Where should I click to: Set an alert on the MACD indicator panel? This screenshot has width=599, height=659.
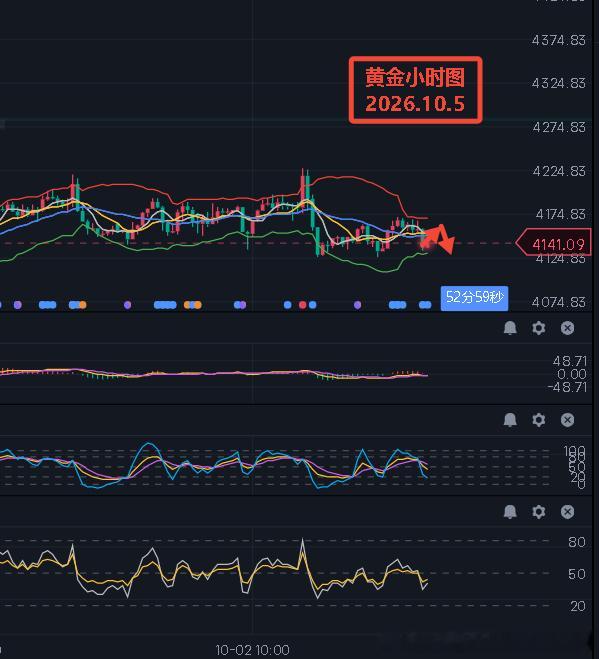pos(510,328)
